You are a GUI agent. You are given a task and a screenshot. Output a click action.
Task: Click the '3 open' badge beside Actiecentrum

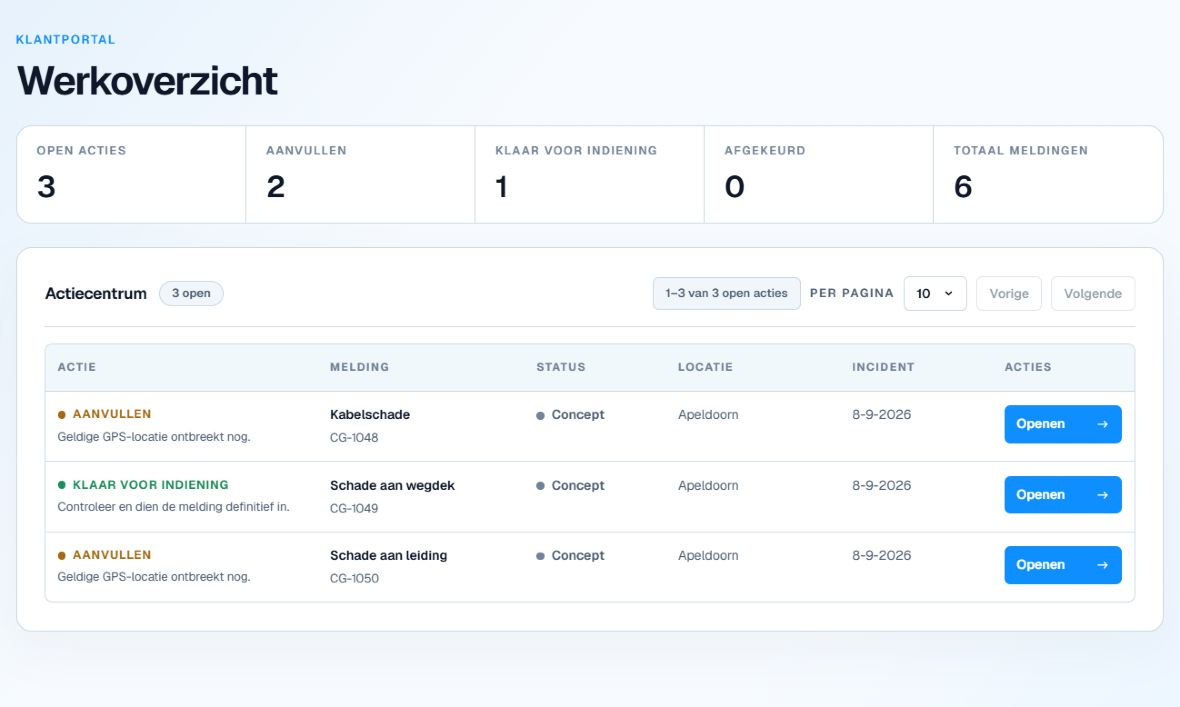191,294
